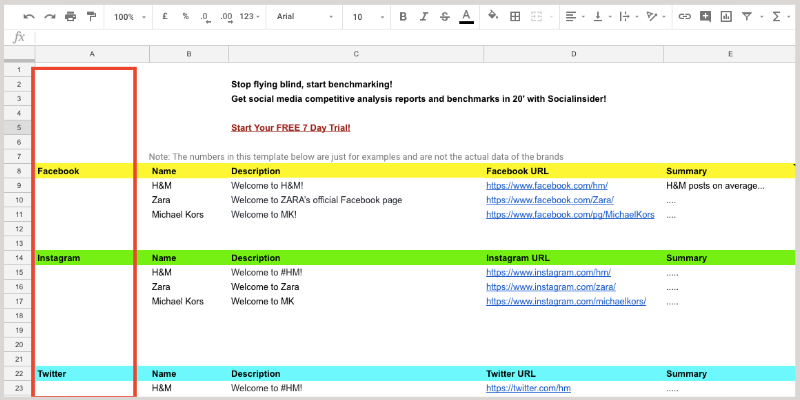Viewport: 800px width, 400px height.
Task: Open the Zara Facebook URL link
Action: point(550,200)
